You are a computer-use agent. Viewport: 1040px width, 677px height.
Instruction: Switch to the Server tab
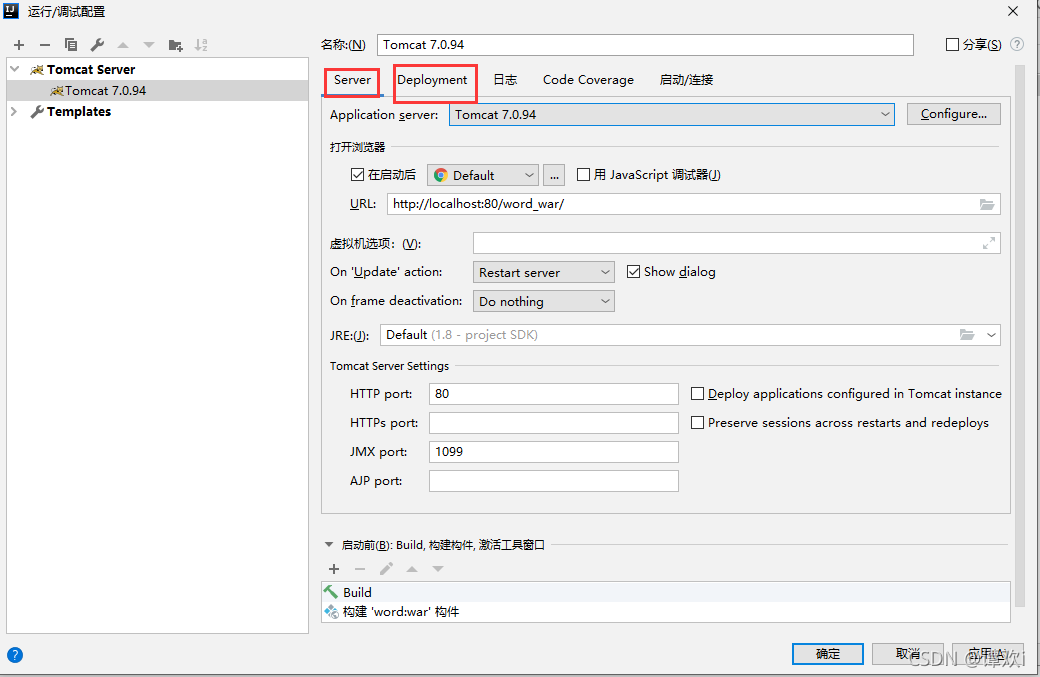coord(352,80)
